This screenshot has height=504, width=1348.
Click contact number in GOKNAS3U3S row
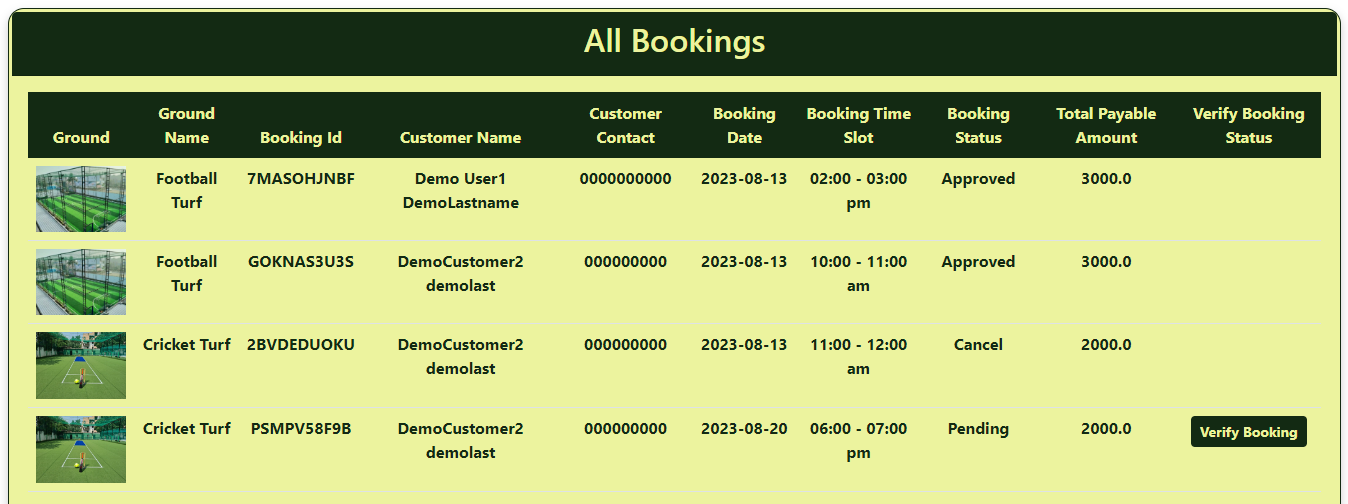[x=625, y=262]
